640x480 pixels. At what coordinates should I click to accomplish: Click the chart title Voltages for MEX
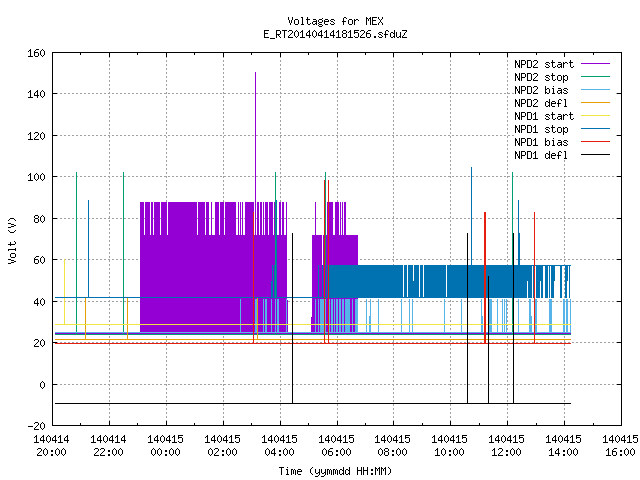click(x=336, y=21)
